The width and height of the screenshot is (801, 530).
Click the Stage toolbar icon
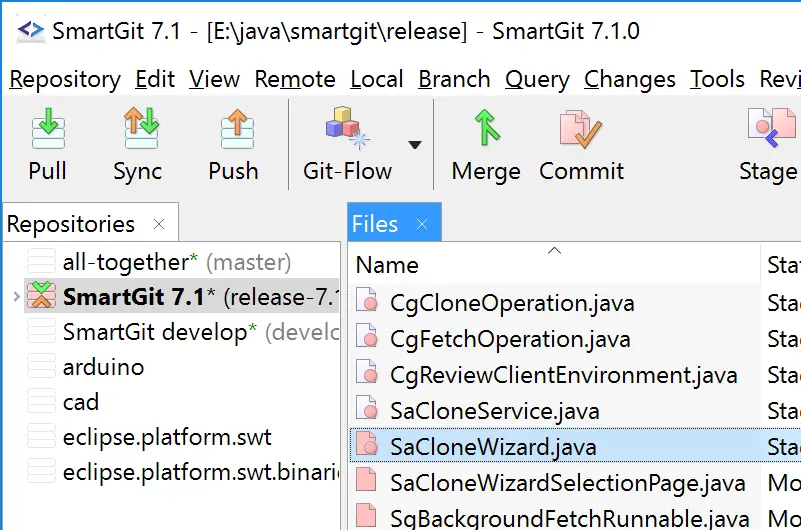click(x=771, y=128)
